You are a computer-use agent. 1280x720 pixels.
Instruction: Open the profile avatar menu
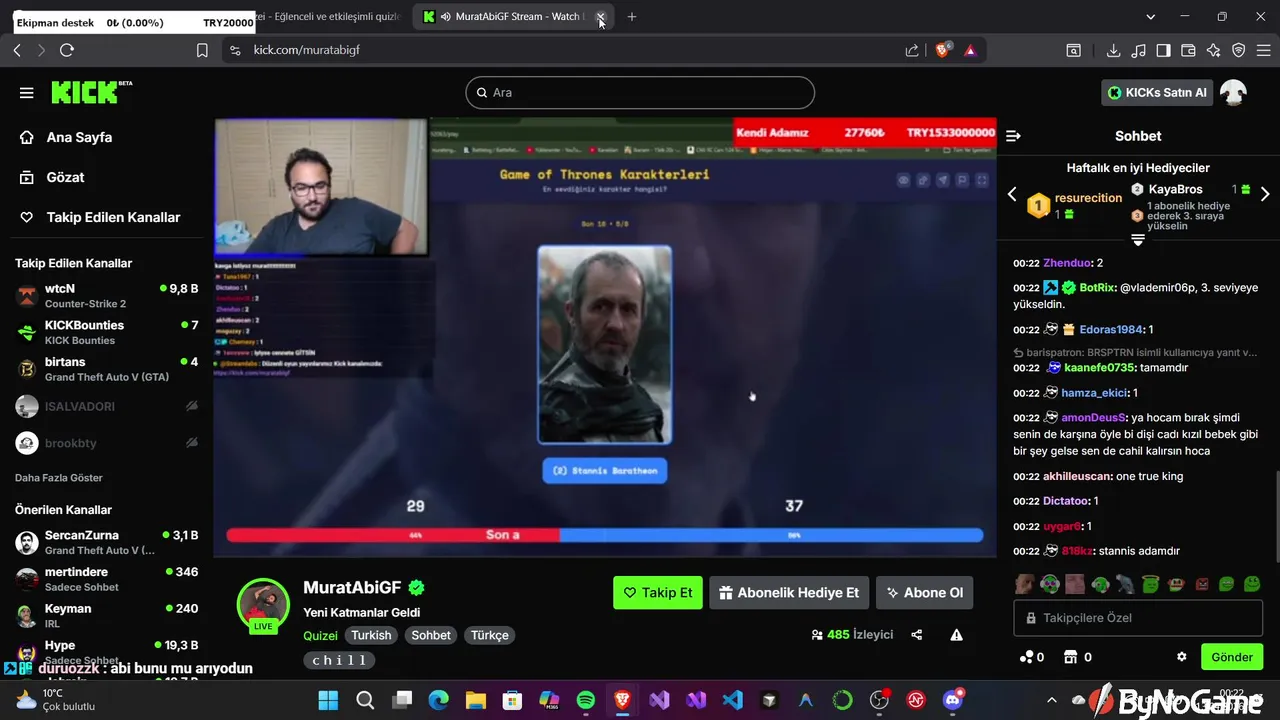click(x=1234, y=92)
